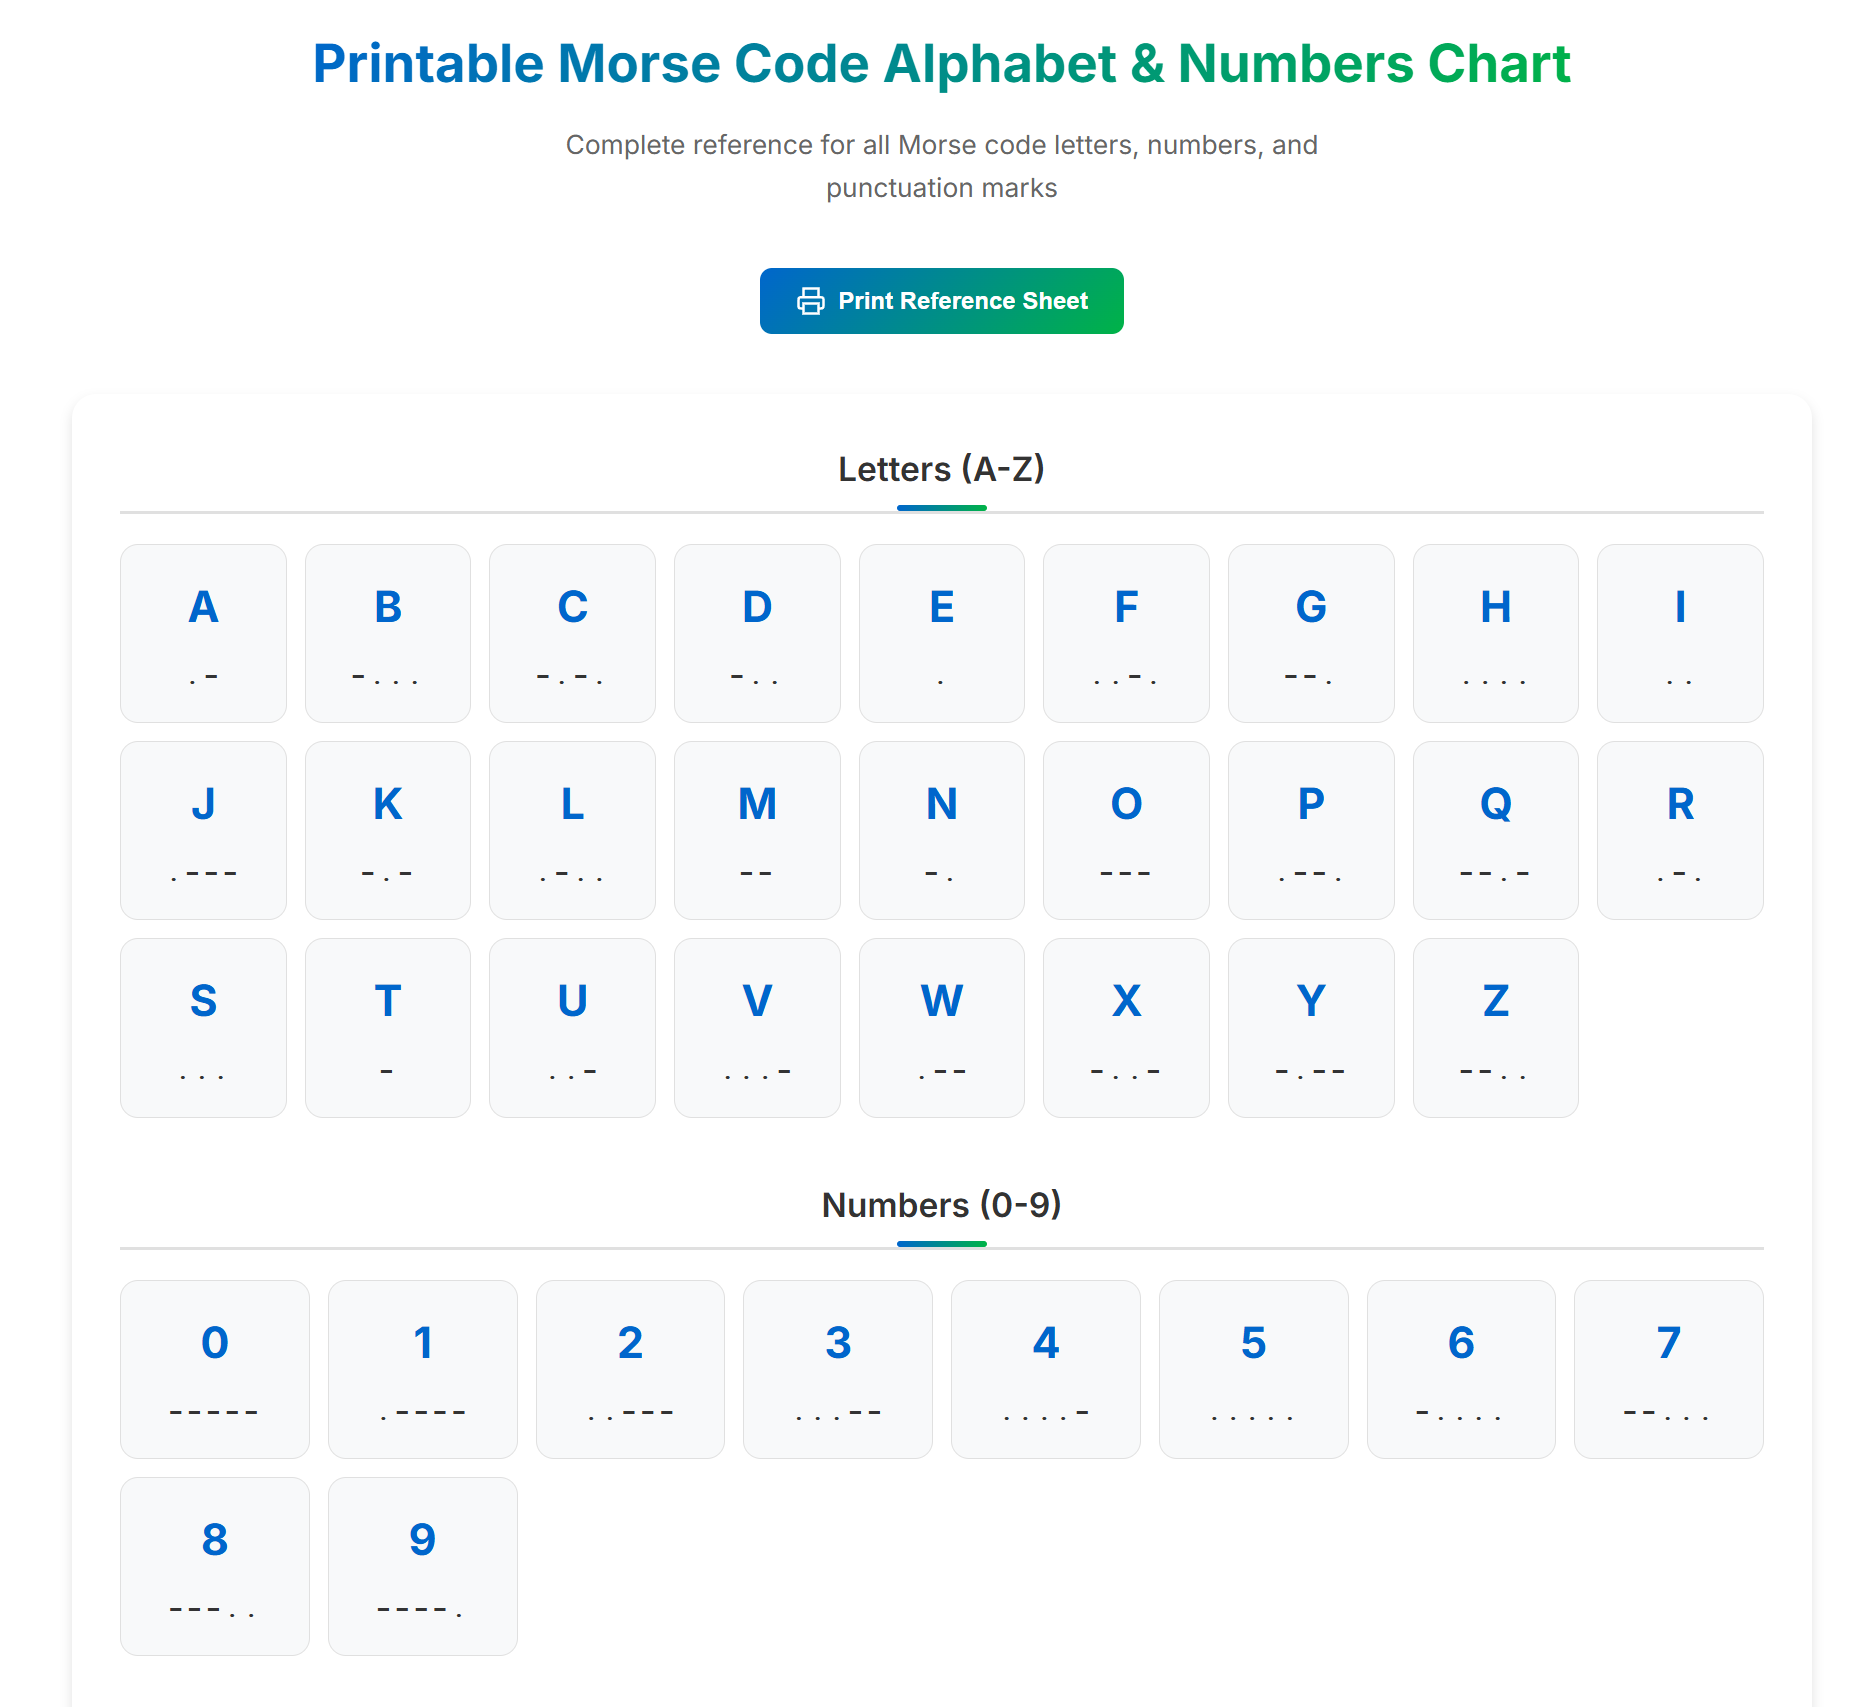Select the page title text at the top
1854x1707 pixels.
pyautogui.click(x=941, y=63)
